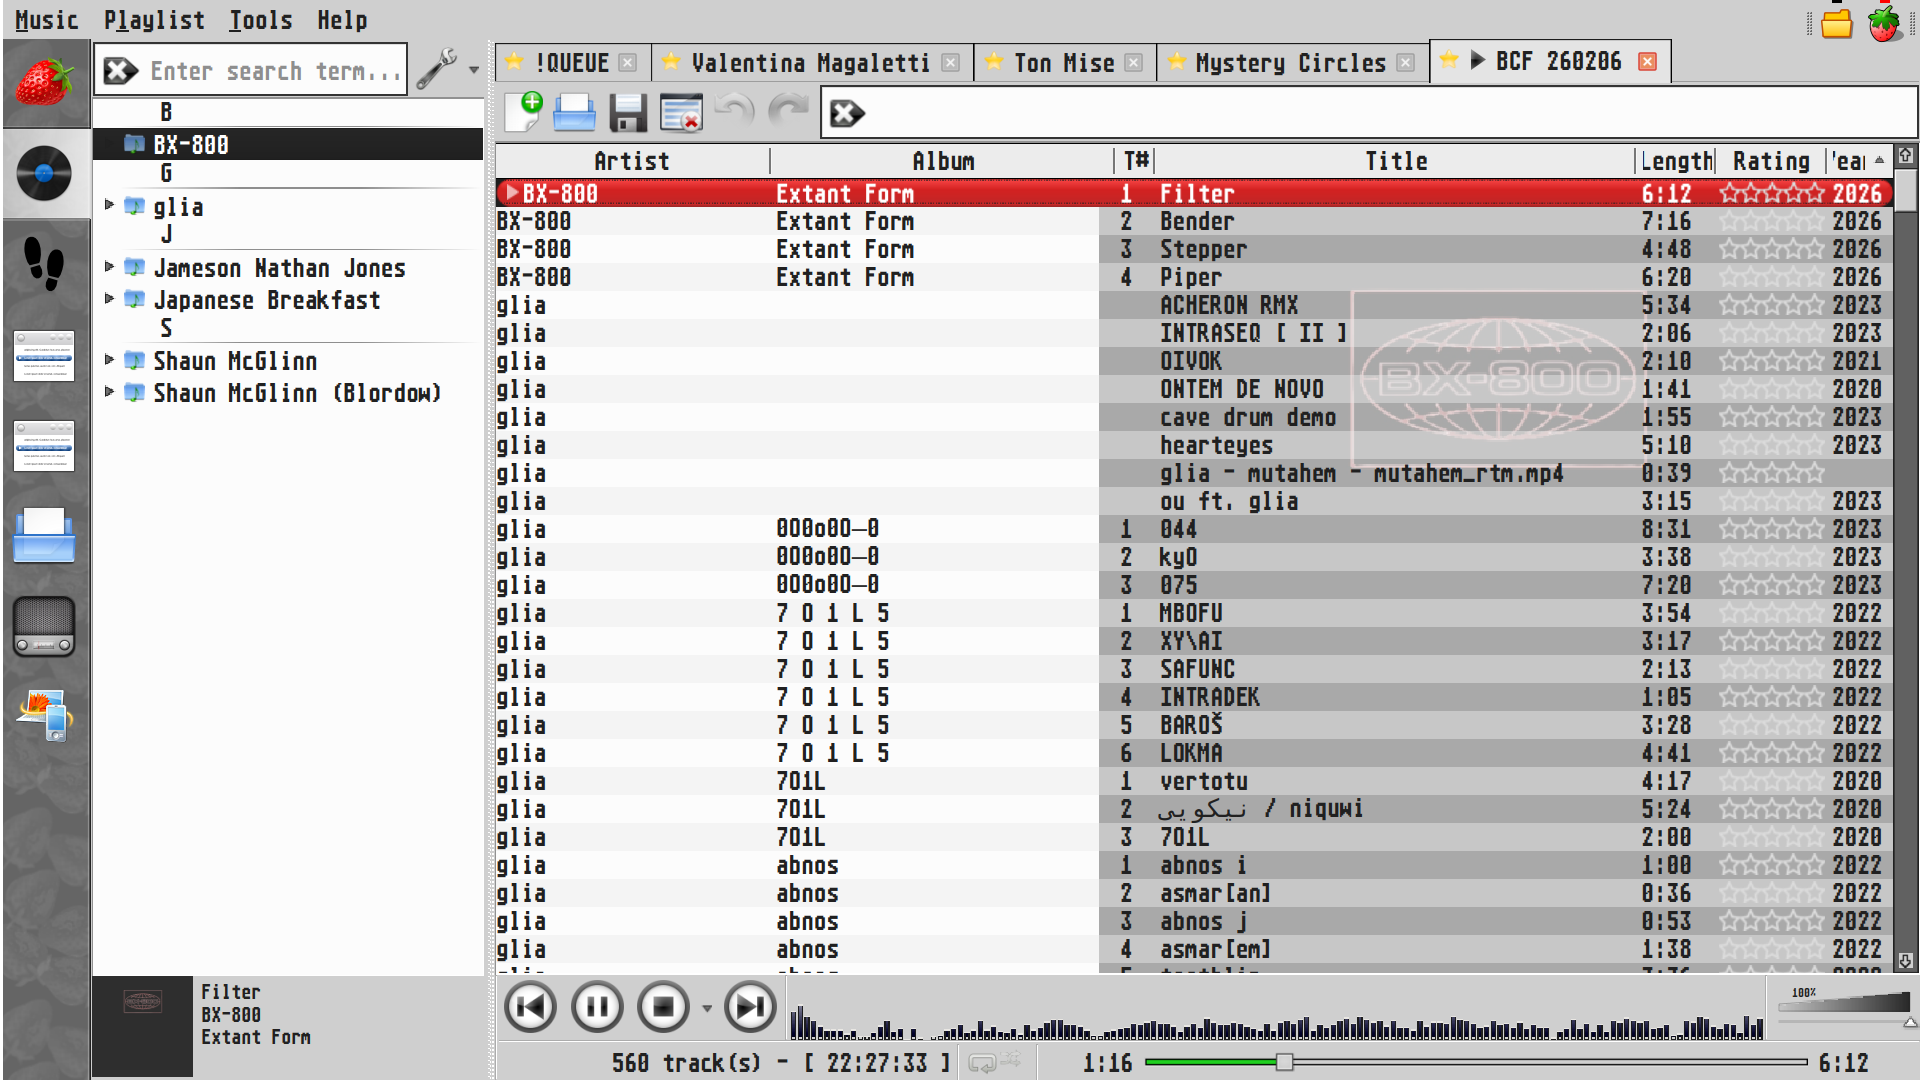Open the Music menu

pyautogui.click(x=45, y=20)
